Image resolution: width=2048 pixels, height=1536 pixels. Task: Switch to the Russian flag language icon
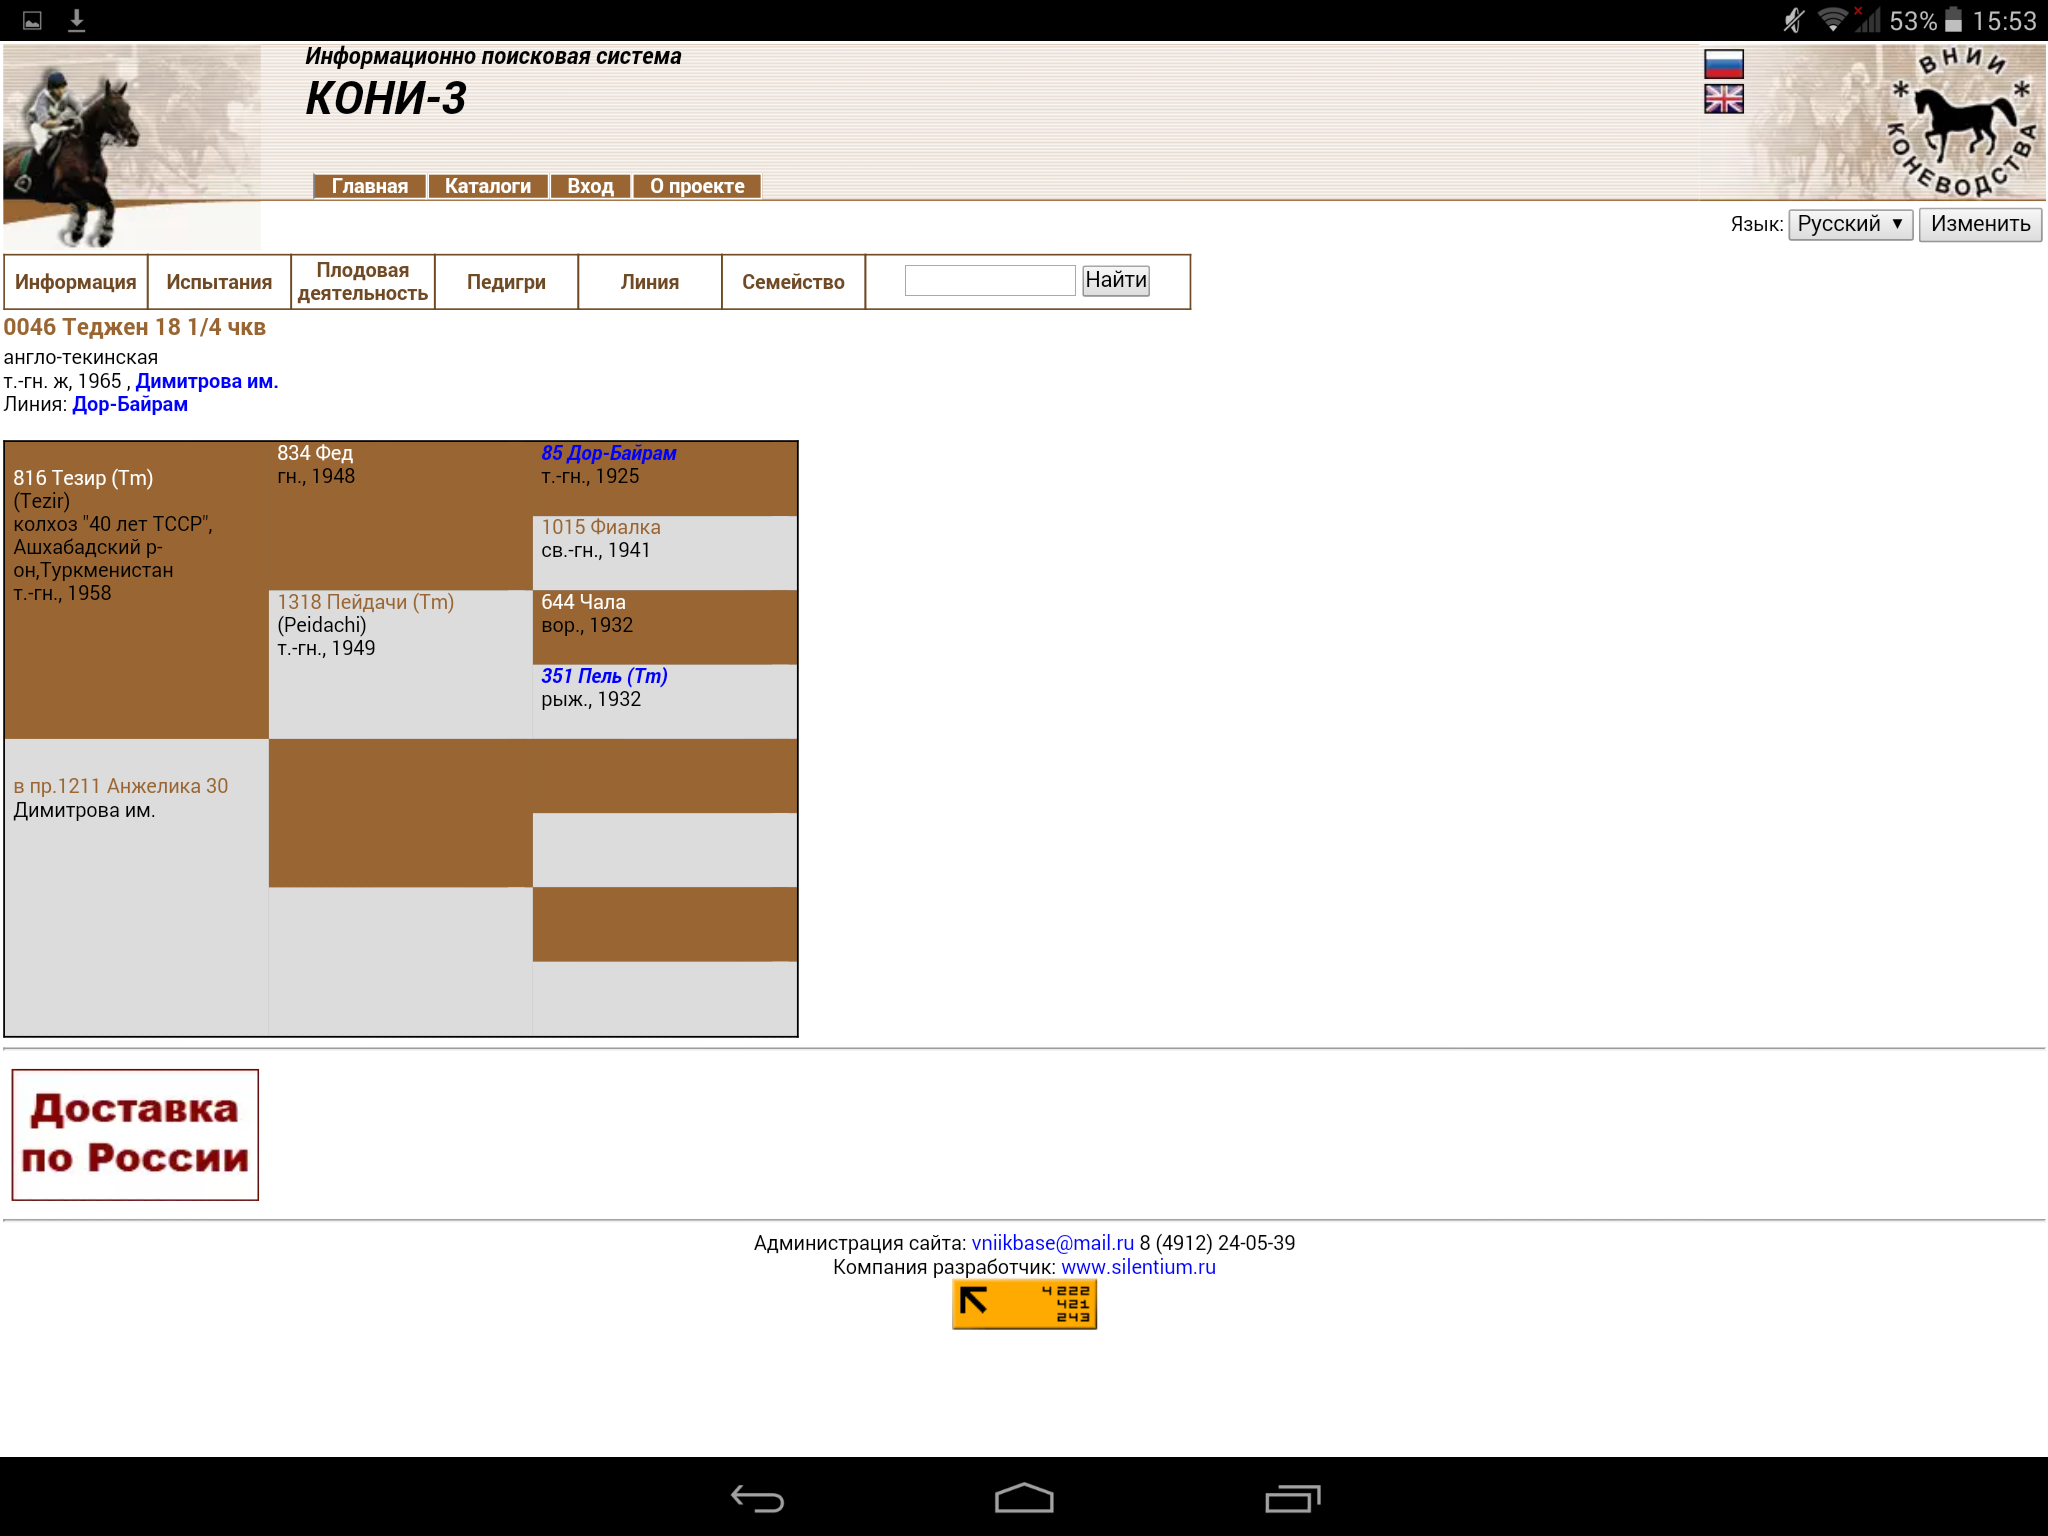tap(1723, 65)
